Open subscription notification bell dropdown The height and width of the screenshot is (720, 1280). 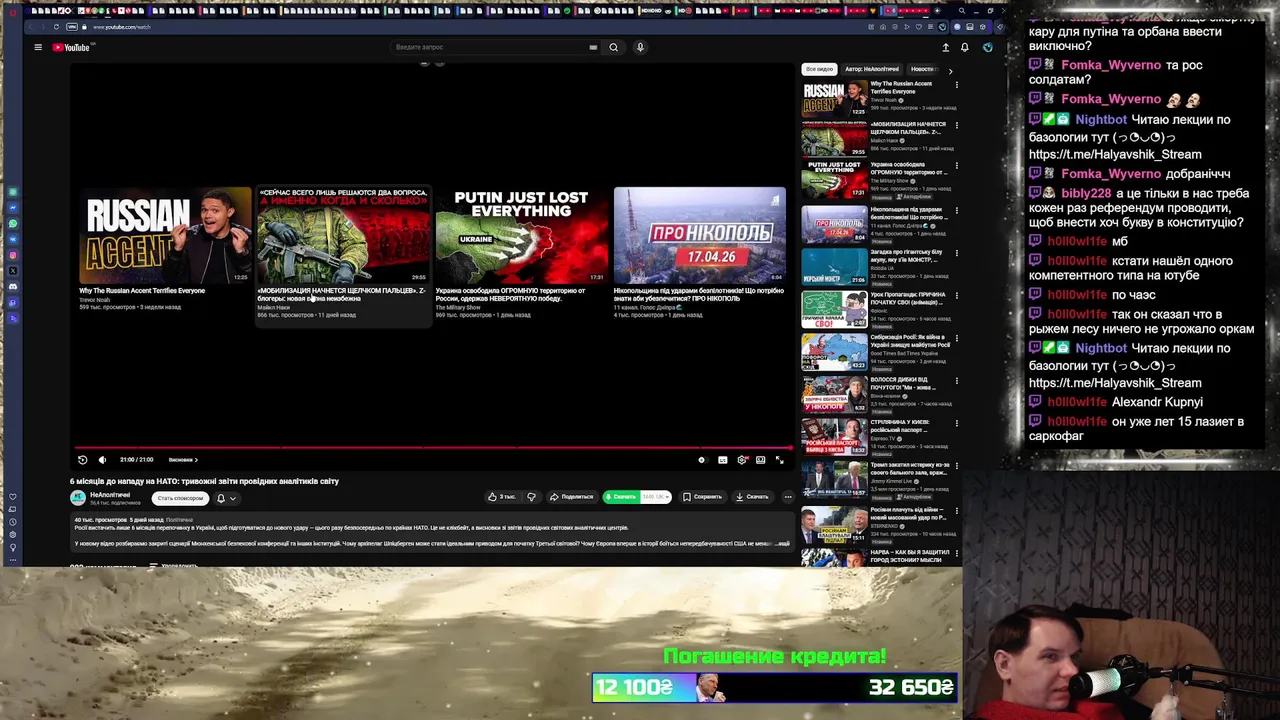point(226,498)
